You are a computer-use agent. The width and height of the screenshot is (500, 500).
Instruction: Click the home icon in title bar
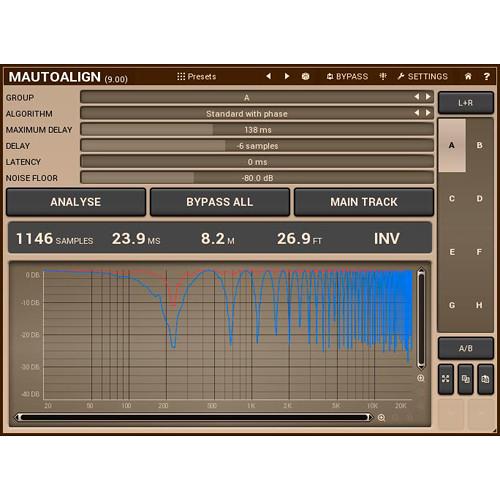[x=468, y=76]
